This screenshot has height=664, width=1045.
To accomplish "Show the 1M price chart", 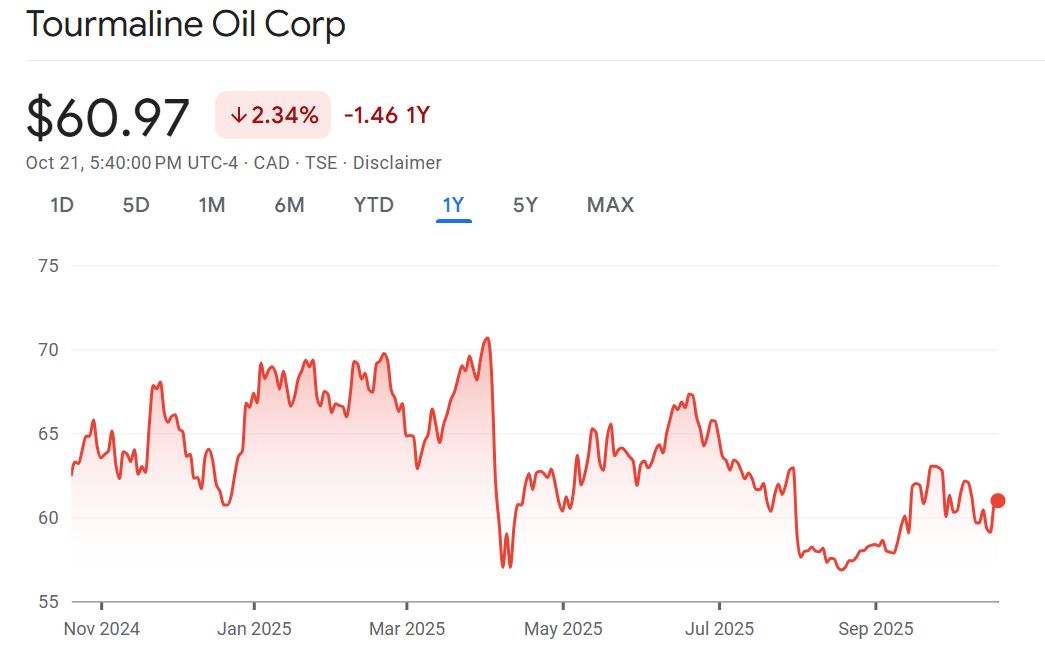I will 212,205.
